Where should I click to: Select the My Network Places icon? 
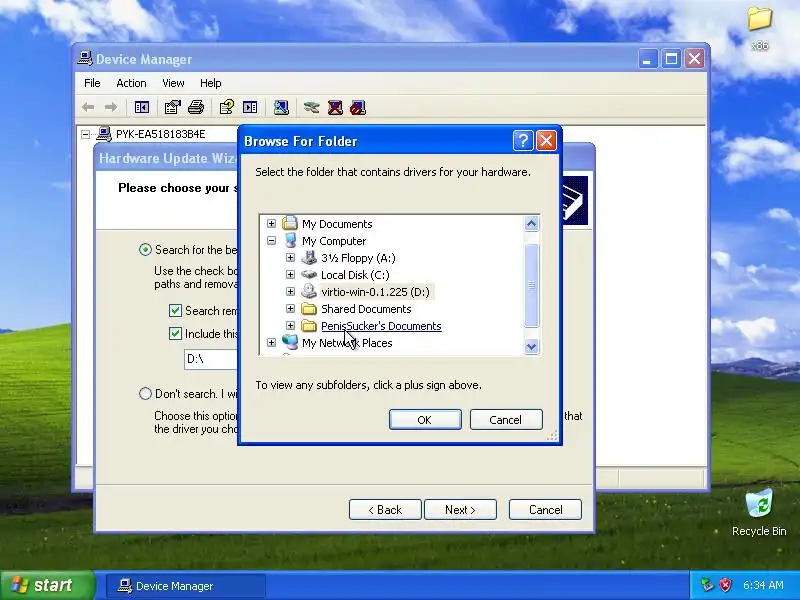point(290,342)
